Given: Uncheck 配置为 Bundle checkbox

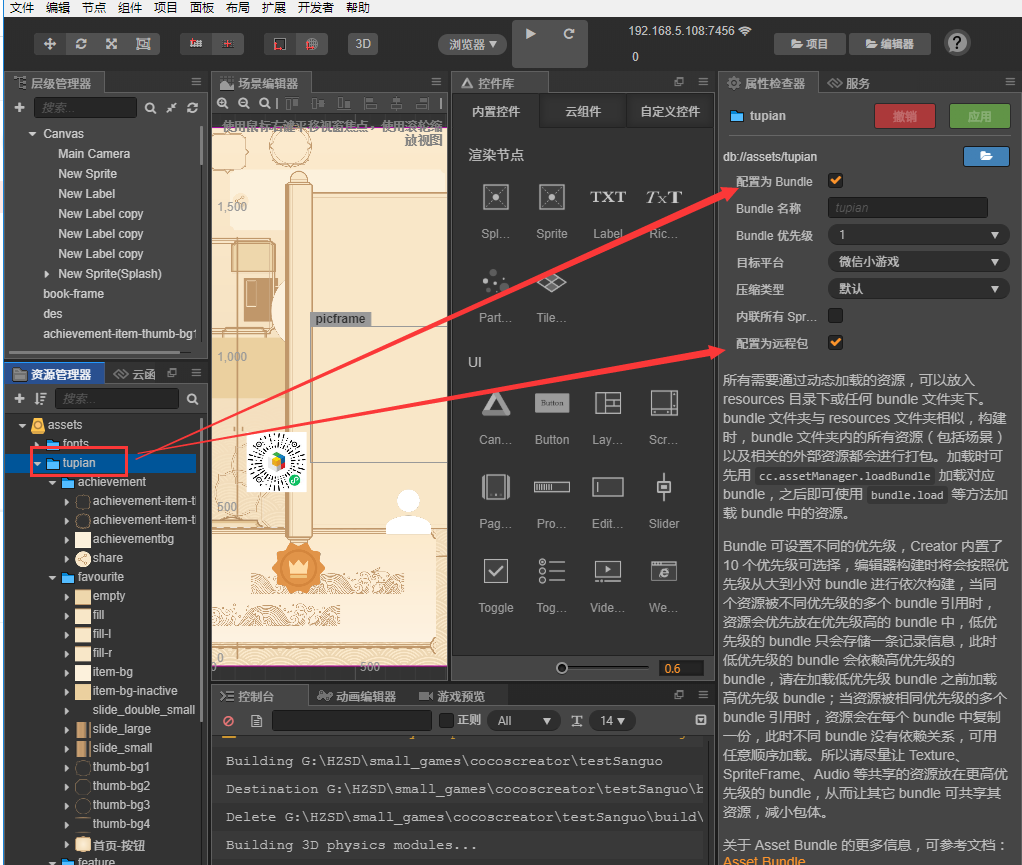Looking at the screenshot, I should pyautogui.click(x=835, y=181).
